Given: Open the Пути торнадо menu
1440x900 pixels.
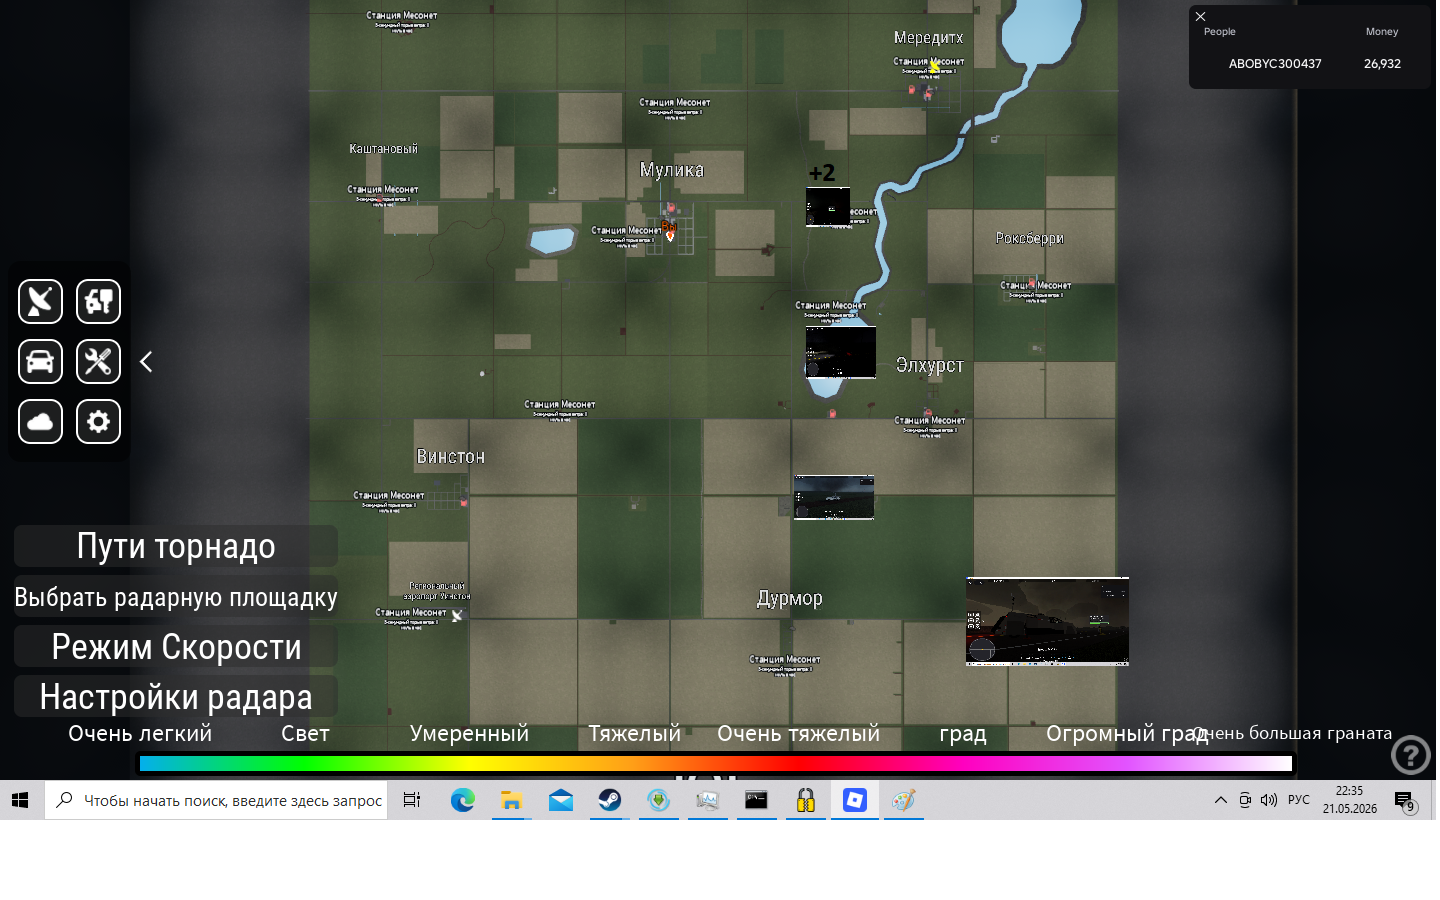Looking at the screenshot, I should [176, 546].
